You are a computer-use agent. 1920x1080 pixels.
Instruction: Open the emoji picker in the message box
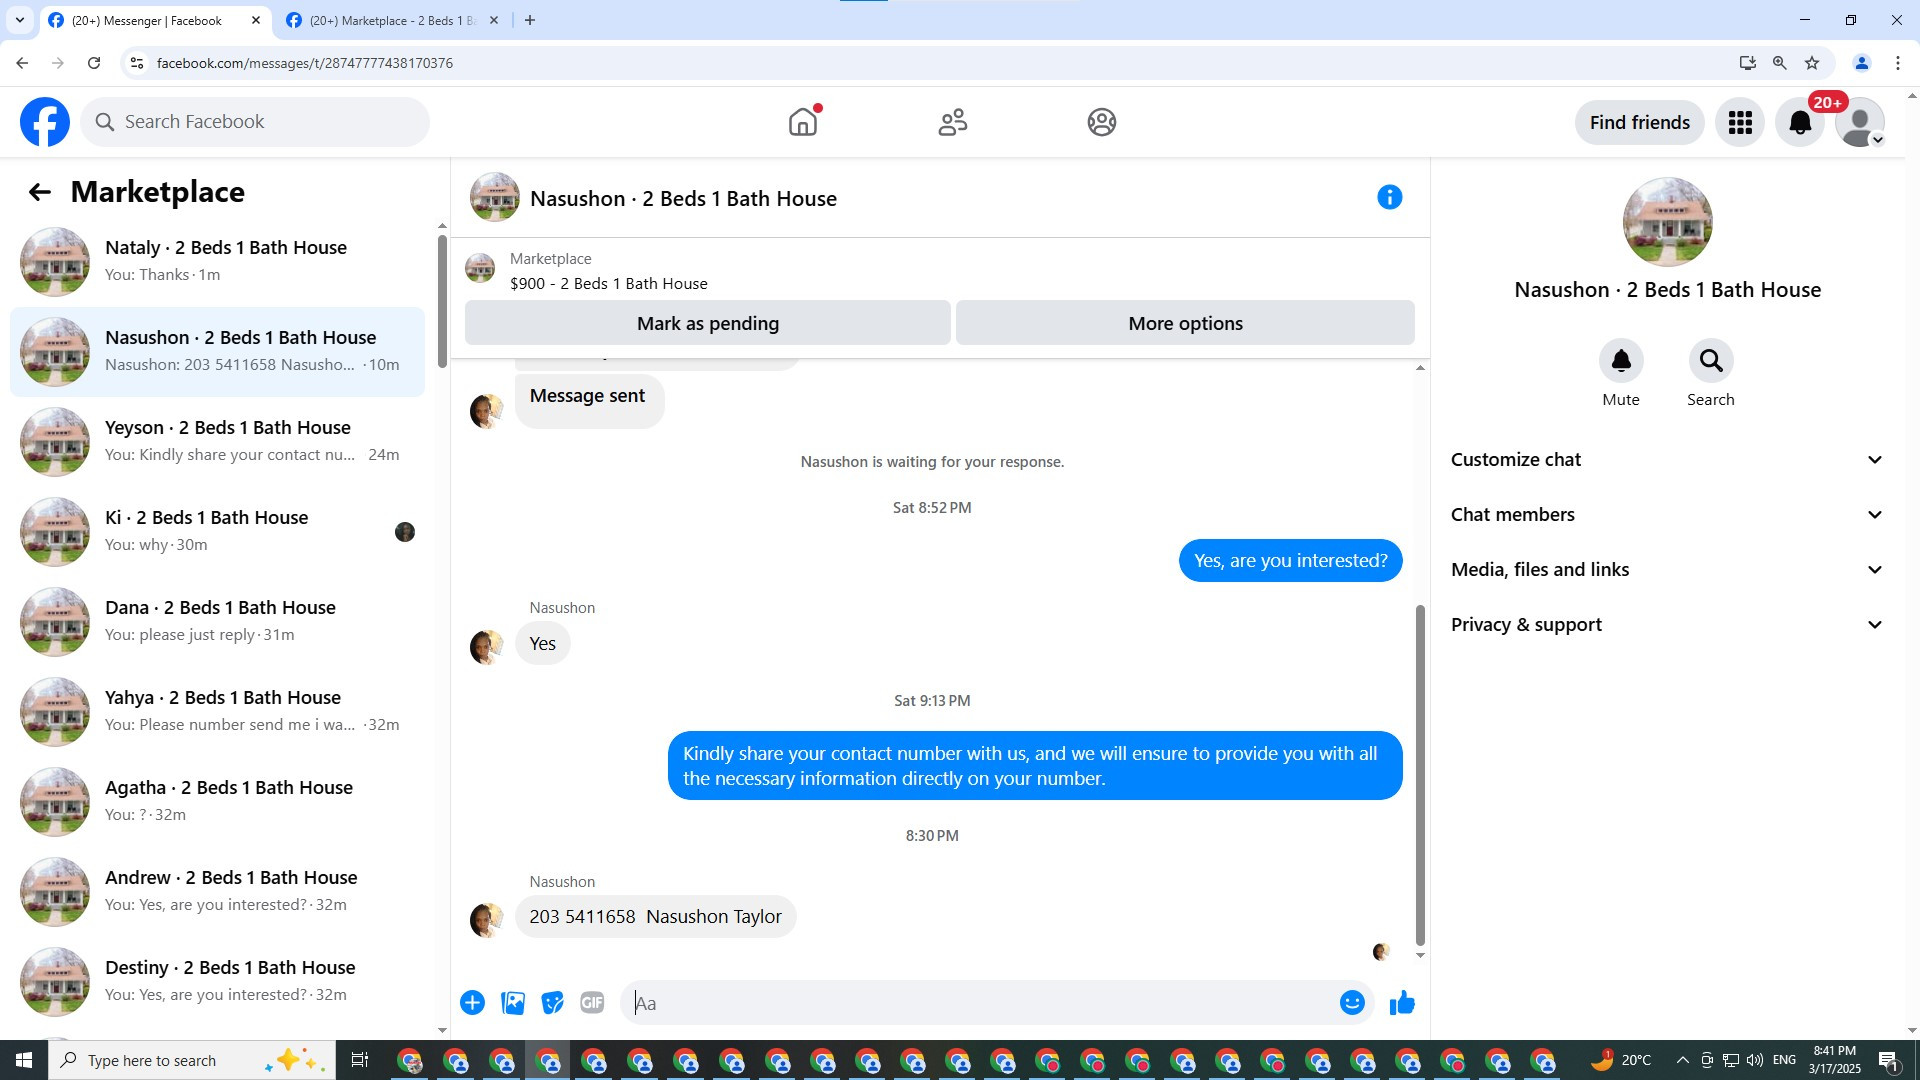click(x=1352, y=1003)
